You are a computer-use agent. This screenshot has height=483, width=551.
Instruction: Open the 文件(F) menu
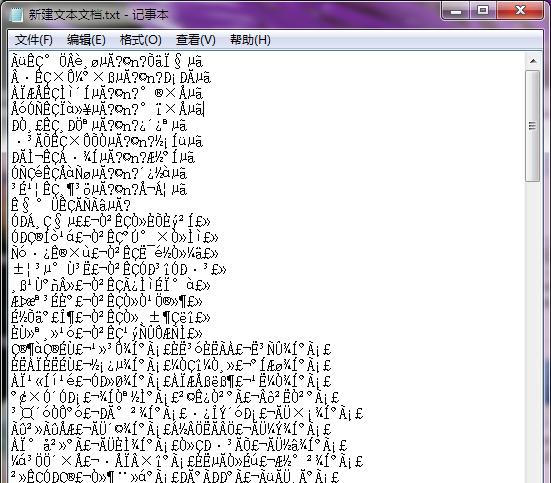click(34, 40)
